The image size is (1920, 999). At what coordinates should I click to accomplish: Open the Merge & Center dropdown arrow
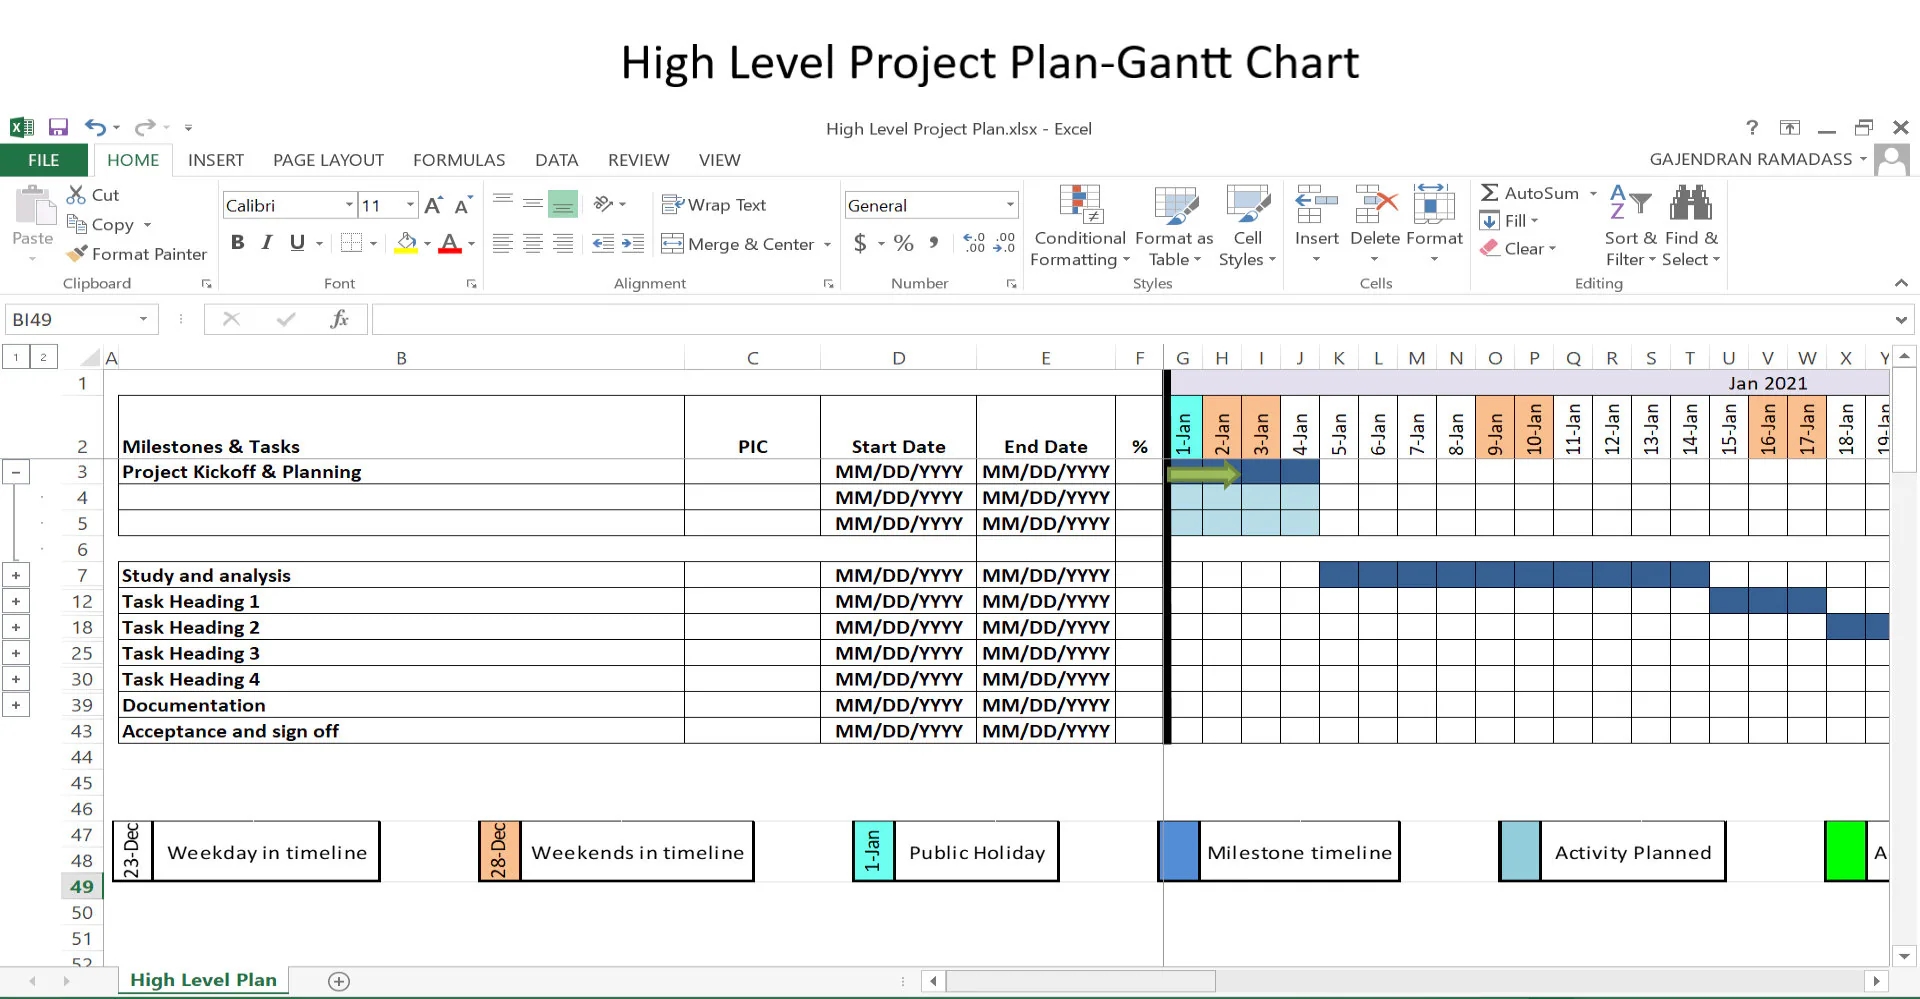828,244
